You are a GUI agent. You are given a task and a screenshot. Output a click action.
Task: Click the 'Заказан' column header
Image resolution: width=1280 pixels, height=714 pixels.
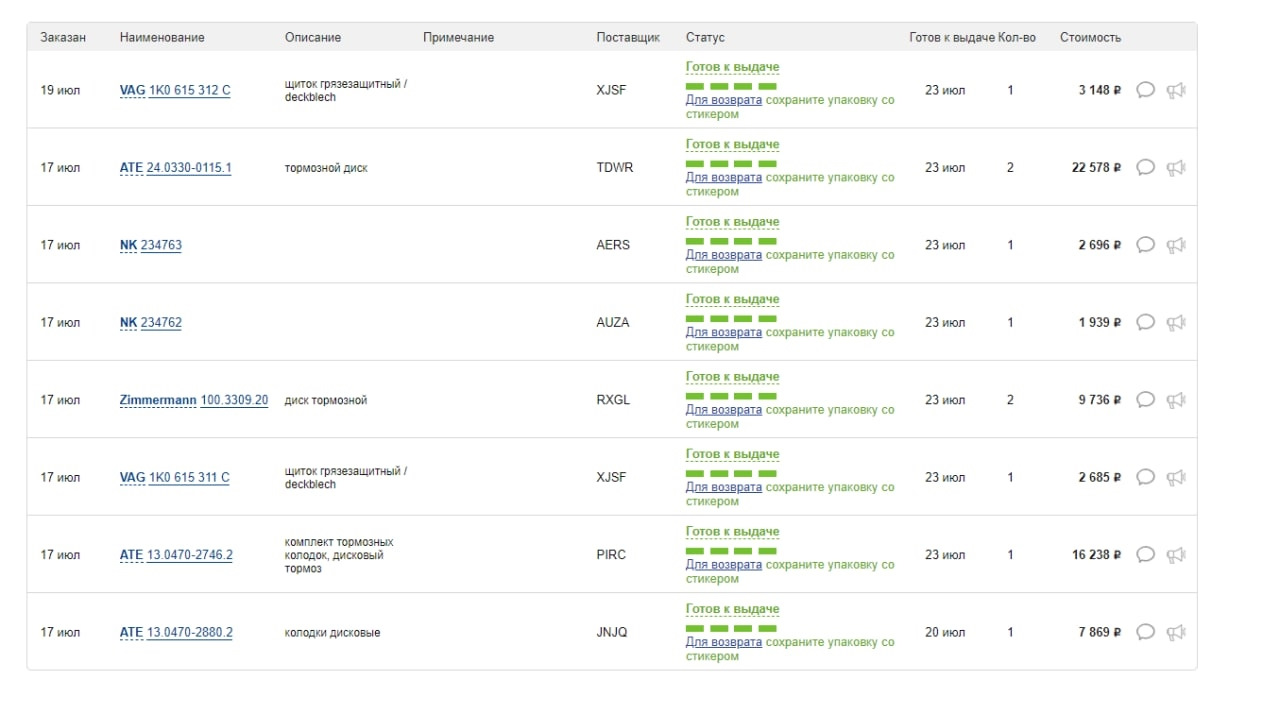point(63,38)
